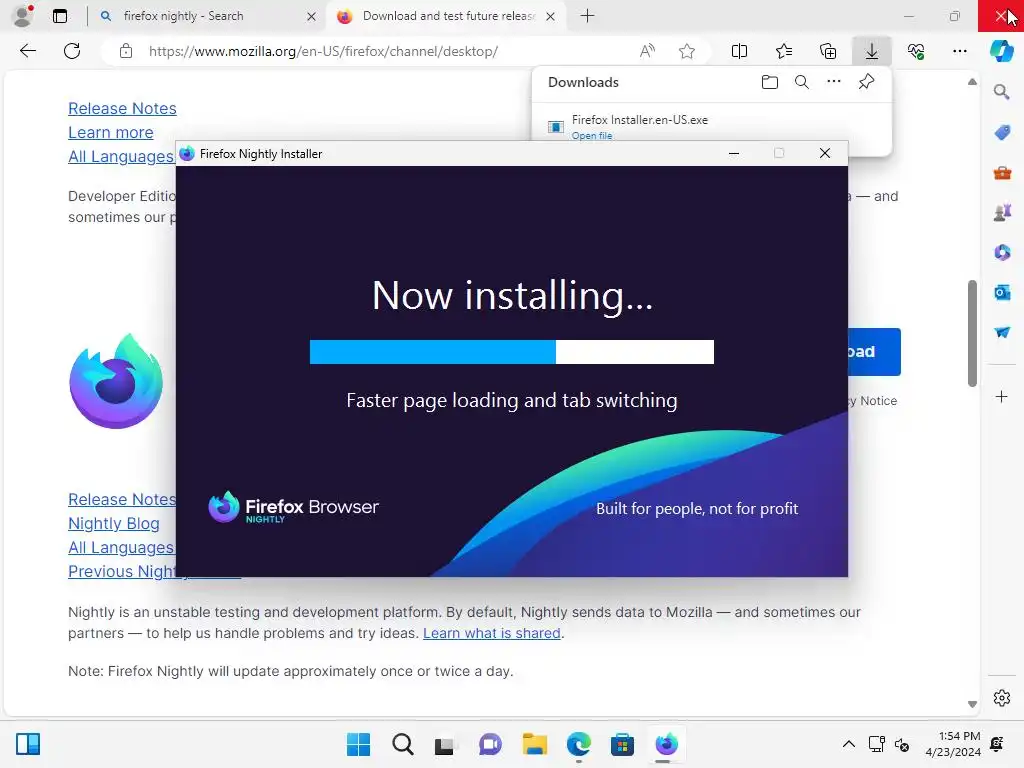This screenshot has width=1024, height=768.
Task: Open split screen icon in toolbar
Action: [x=739, y=51]
